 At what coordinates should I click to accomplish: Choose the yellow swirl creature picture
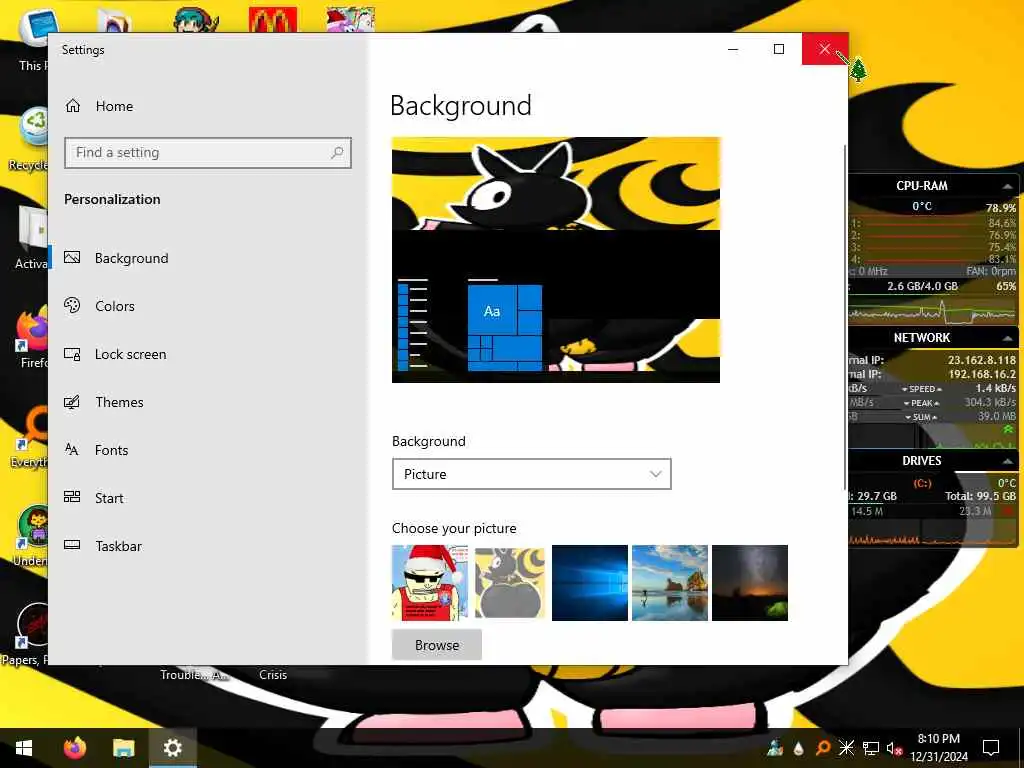510,583
